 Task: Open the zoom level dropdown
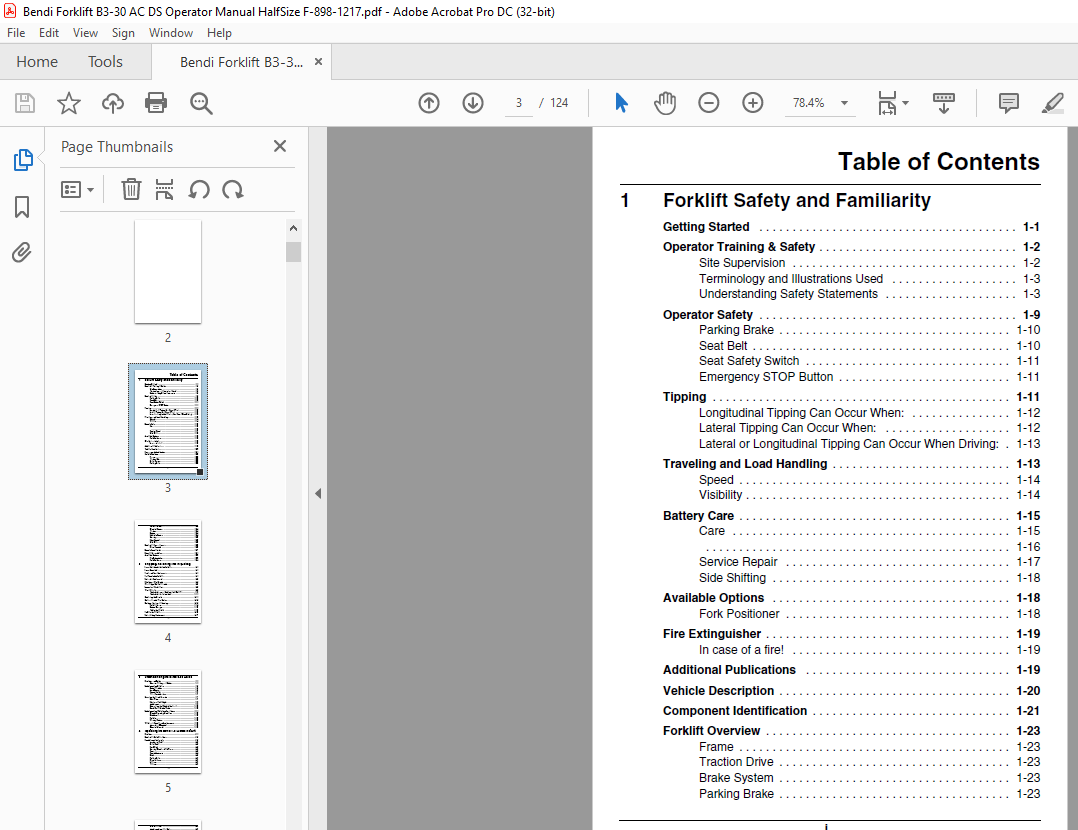844,103
